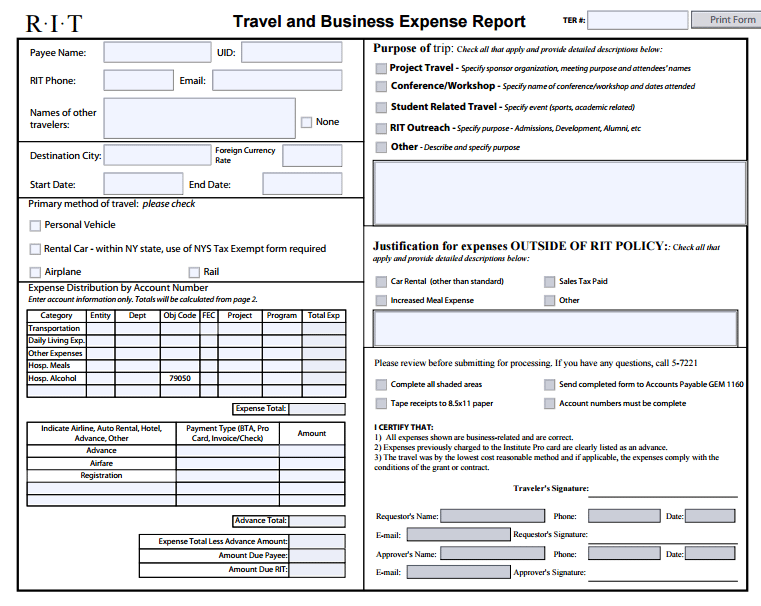Check the Sales Tax Paid checkbox
Viewport: 761px width, 606px height.
pos(549,282)
